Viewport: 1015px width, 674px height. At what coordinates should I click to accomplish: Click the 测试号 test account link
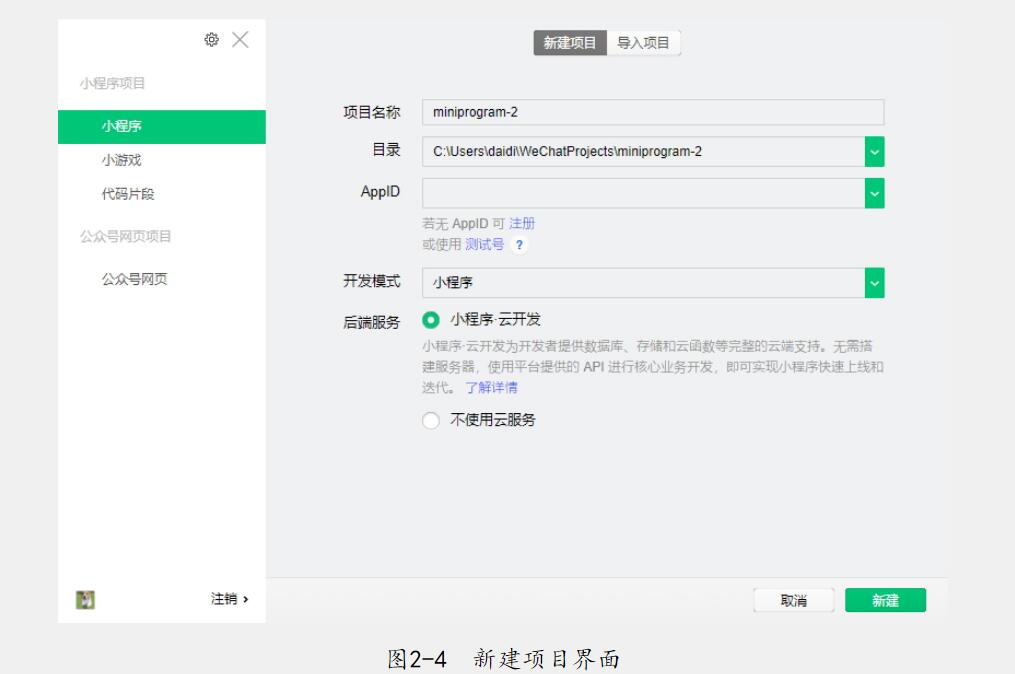(484, 245)
